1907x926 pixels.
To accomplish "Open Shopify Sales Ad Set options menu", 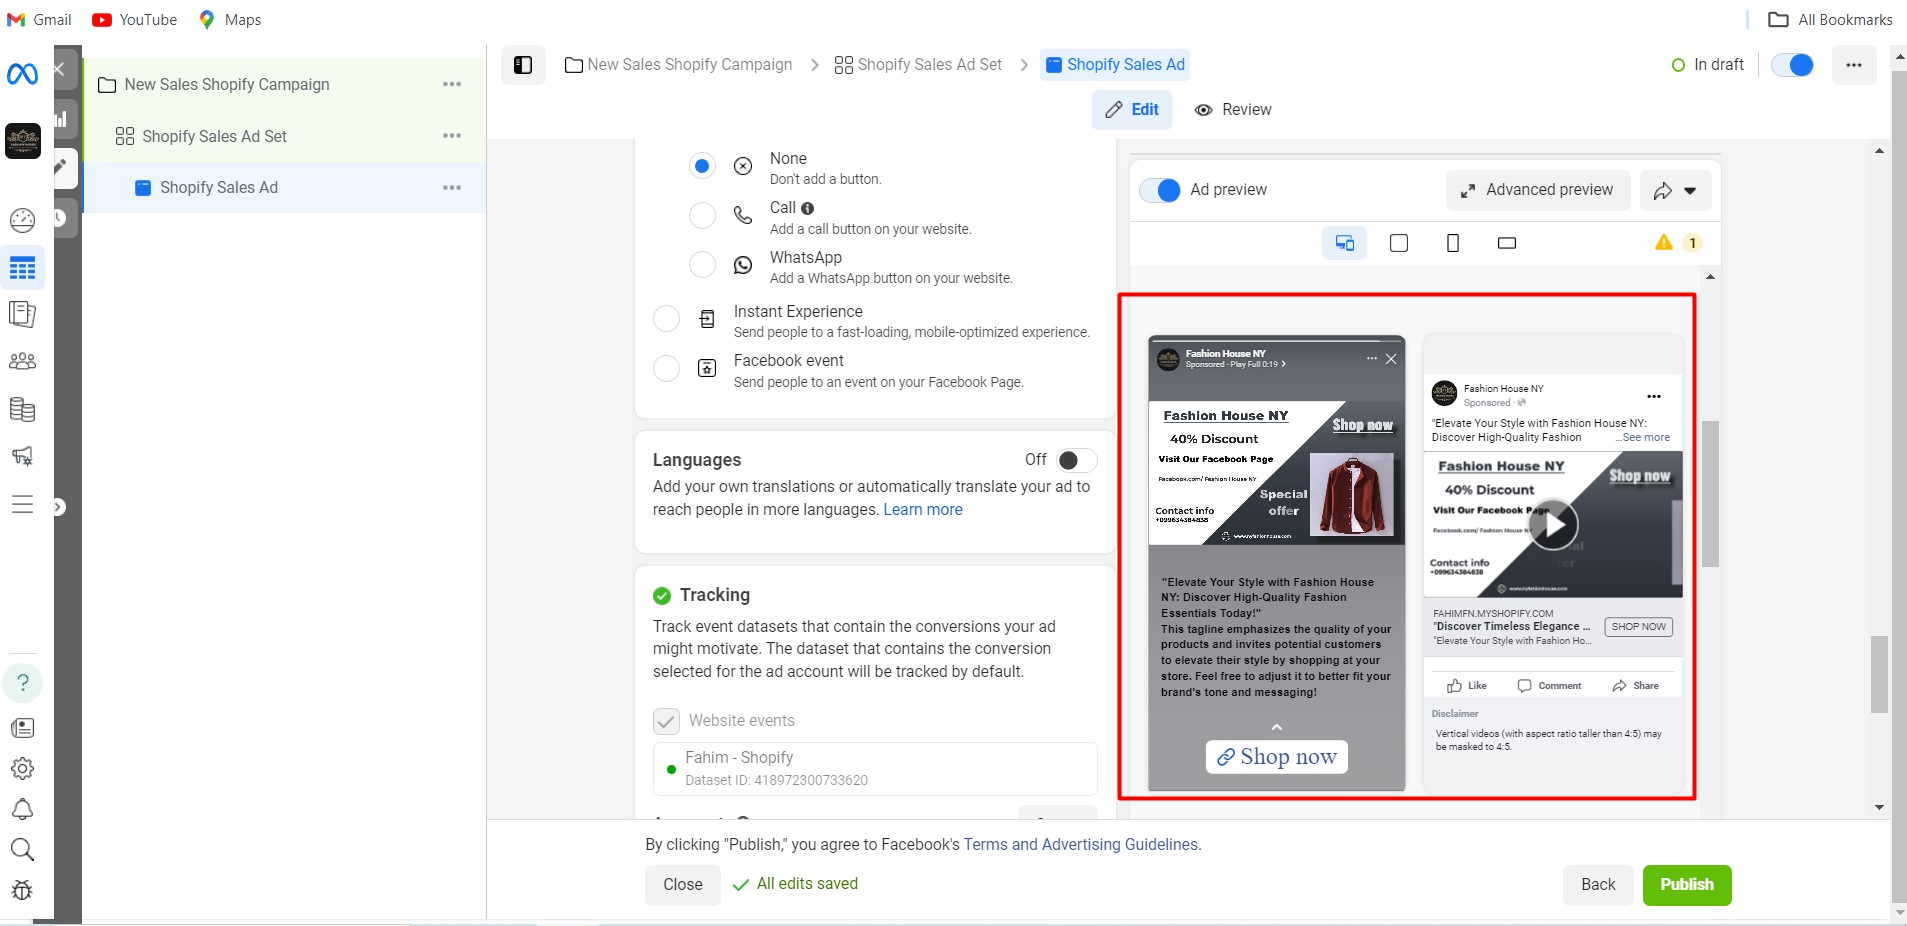I will [452, 135].
